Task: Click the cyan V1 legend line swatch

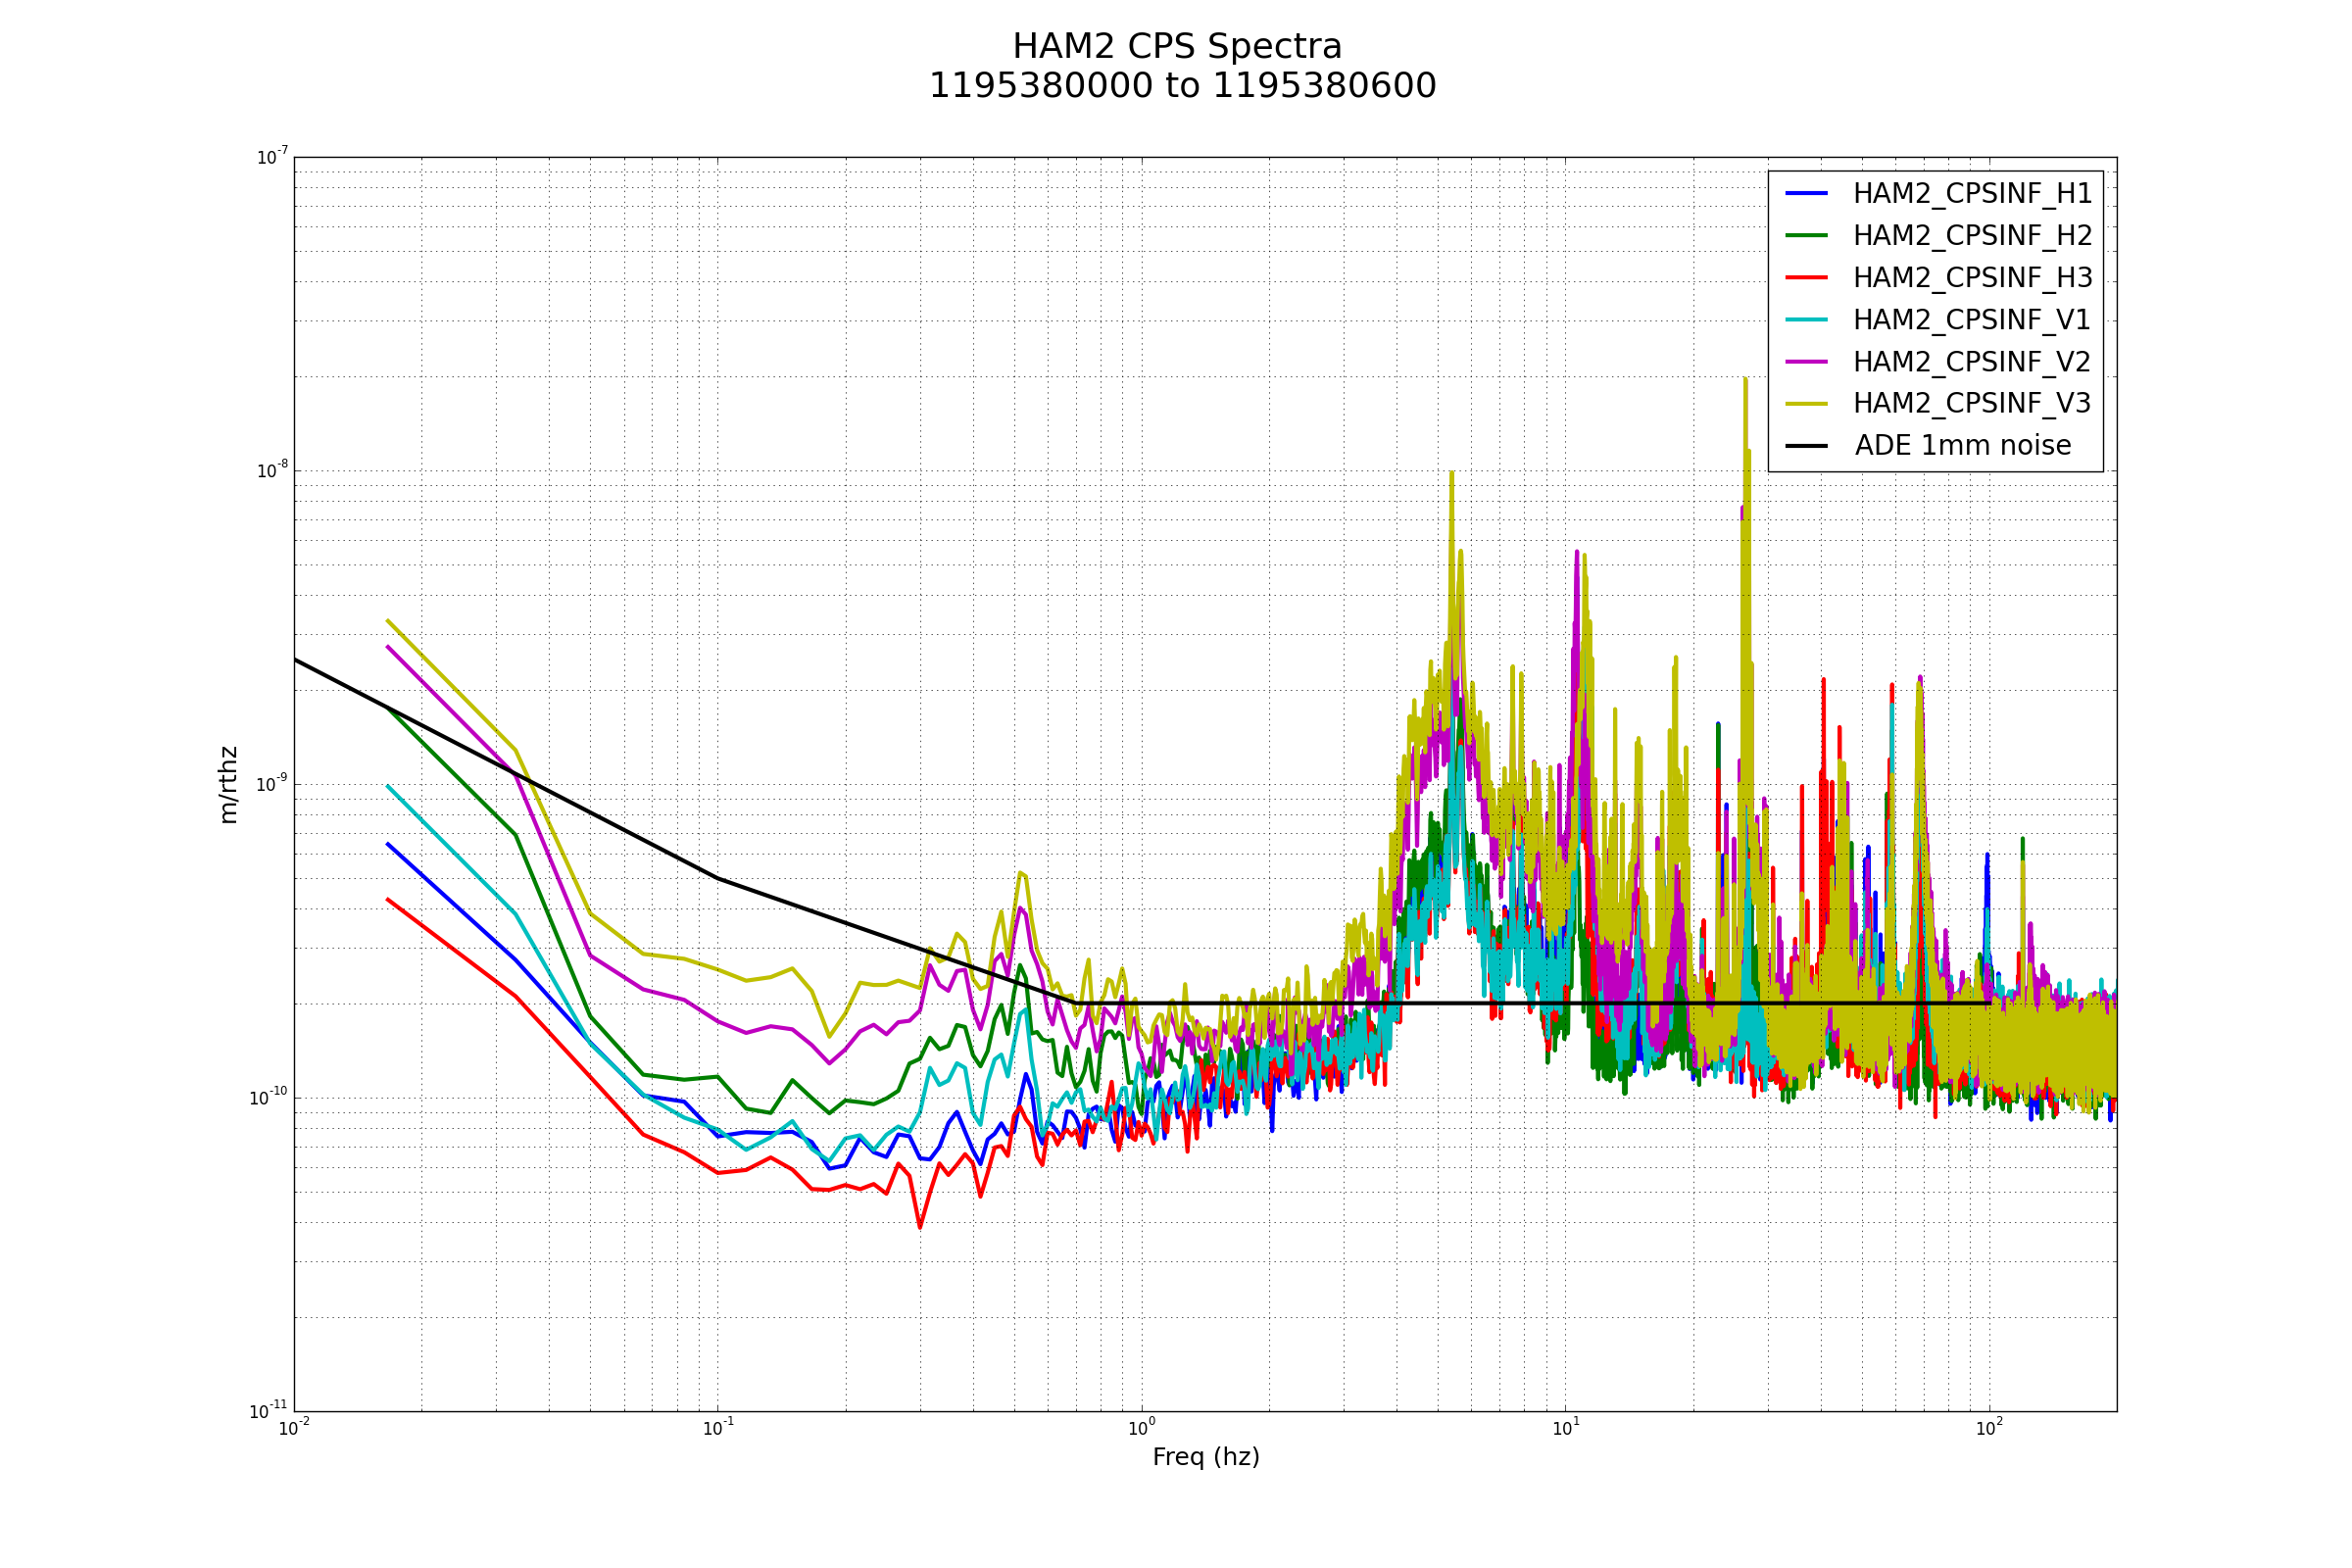Action: pos(1806,319)
